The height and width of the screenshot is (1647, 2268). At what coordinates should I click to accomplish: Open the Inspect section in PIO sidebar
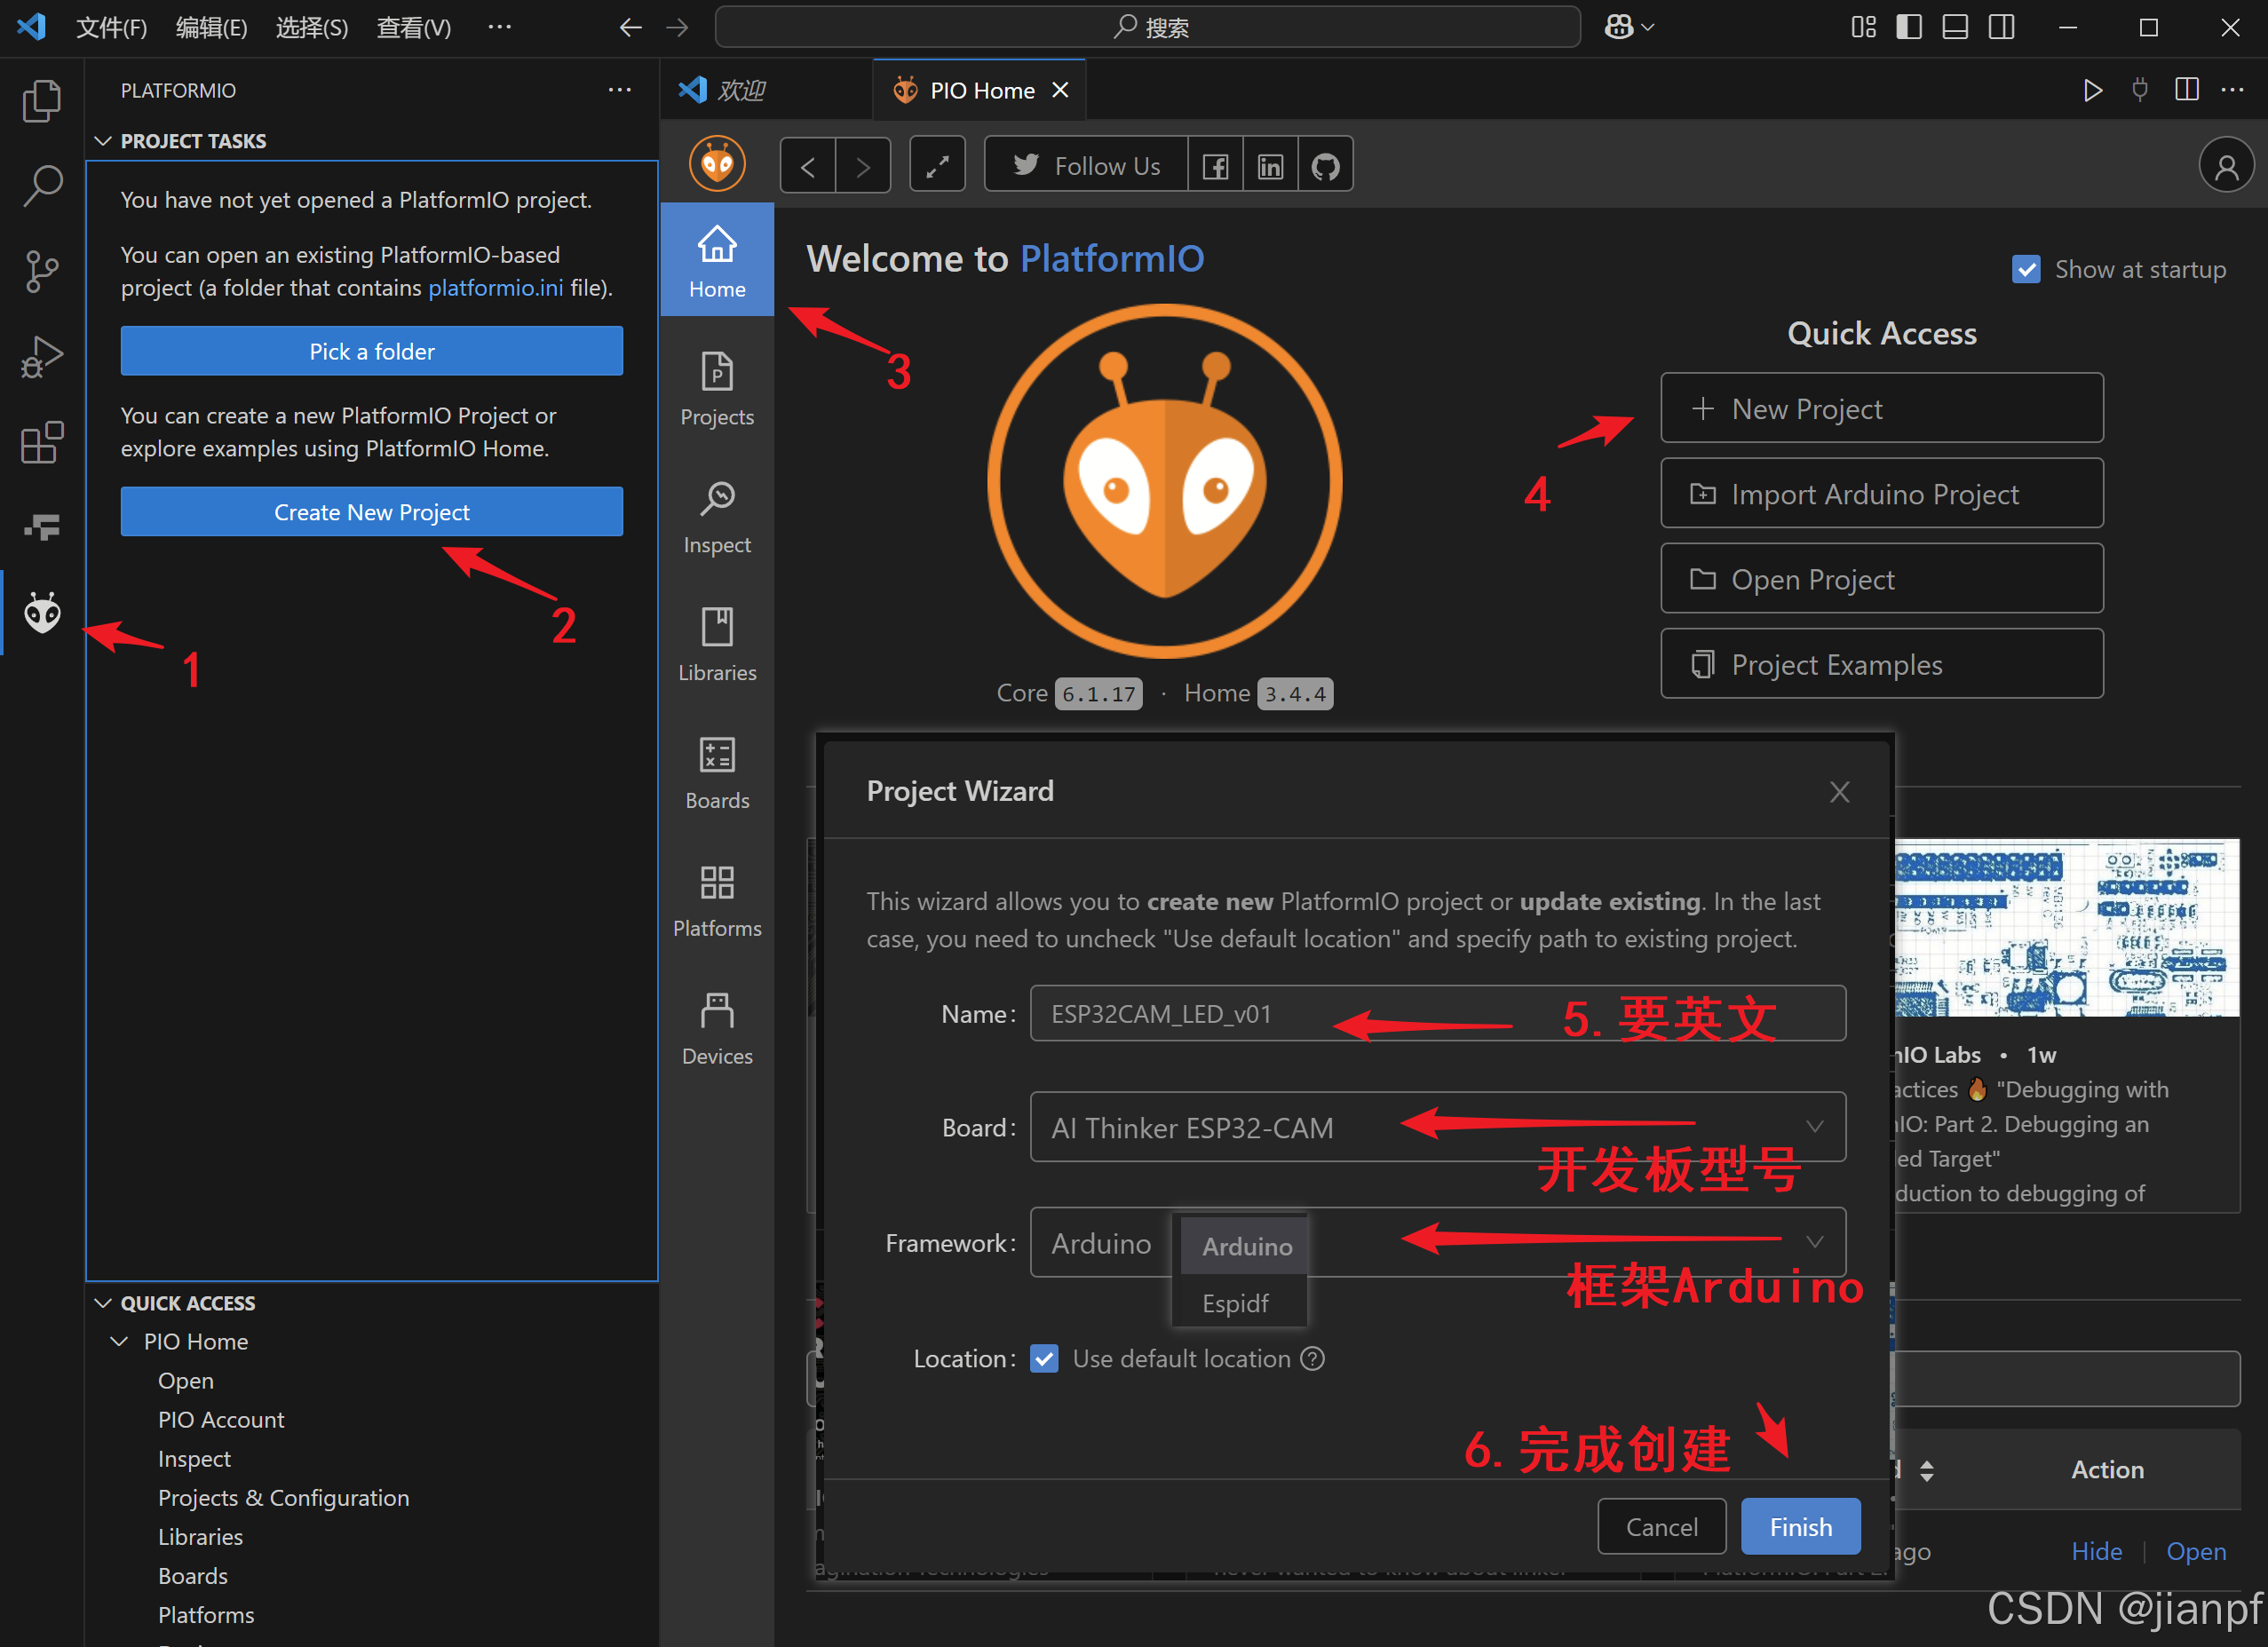click(x=717, y=517)
